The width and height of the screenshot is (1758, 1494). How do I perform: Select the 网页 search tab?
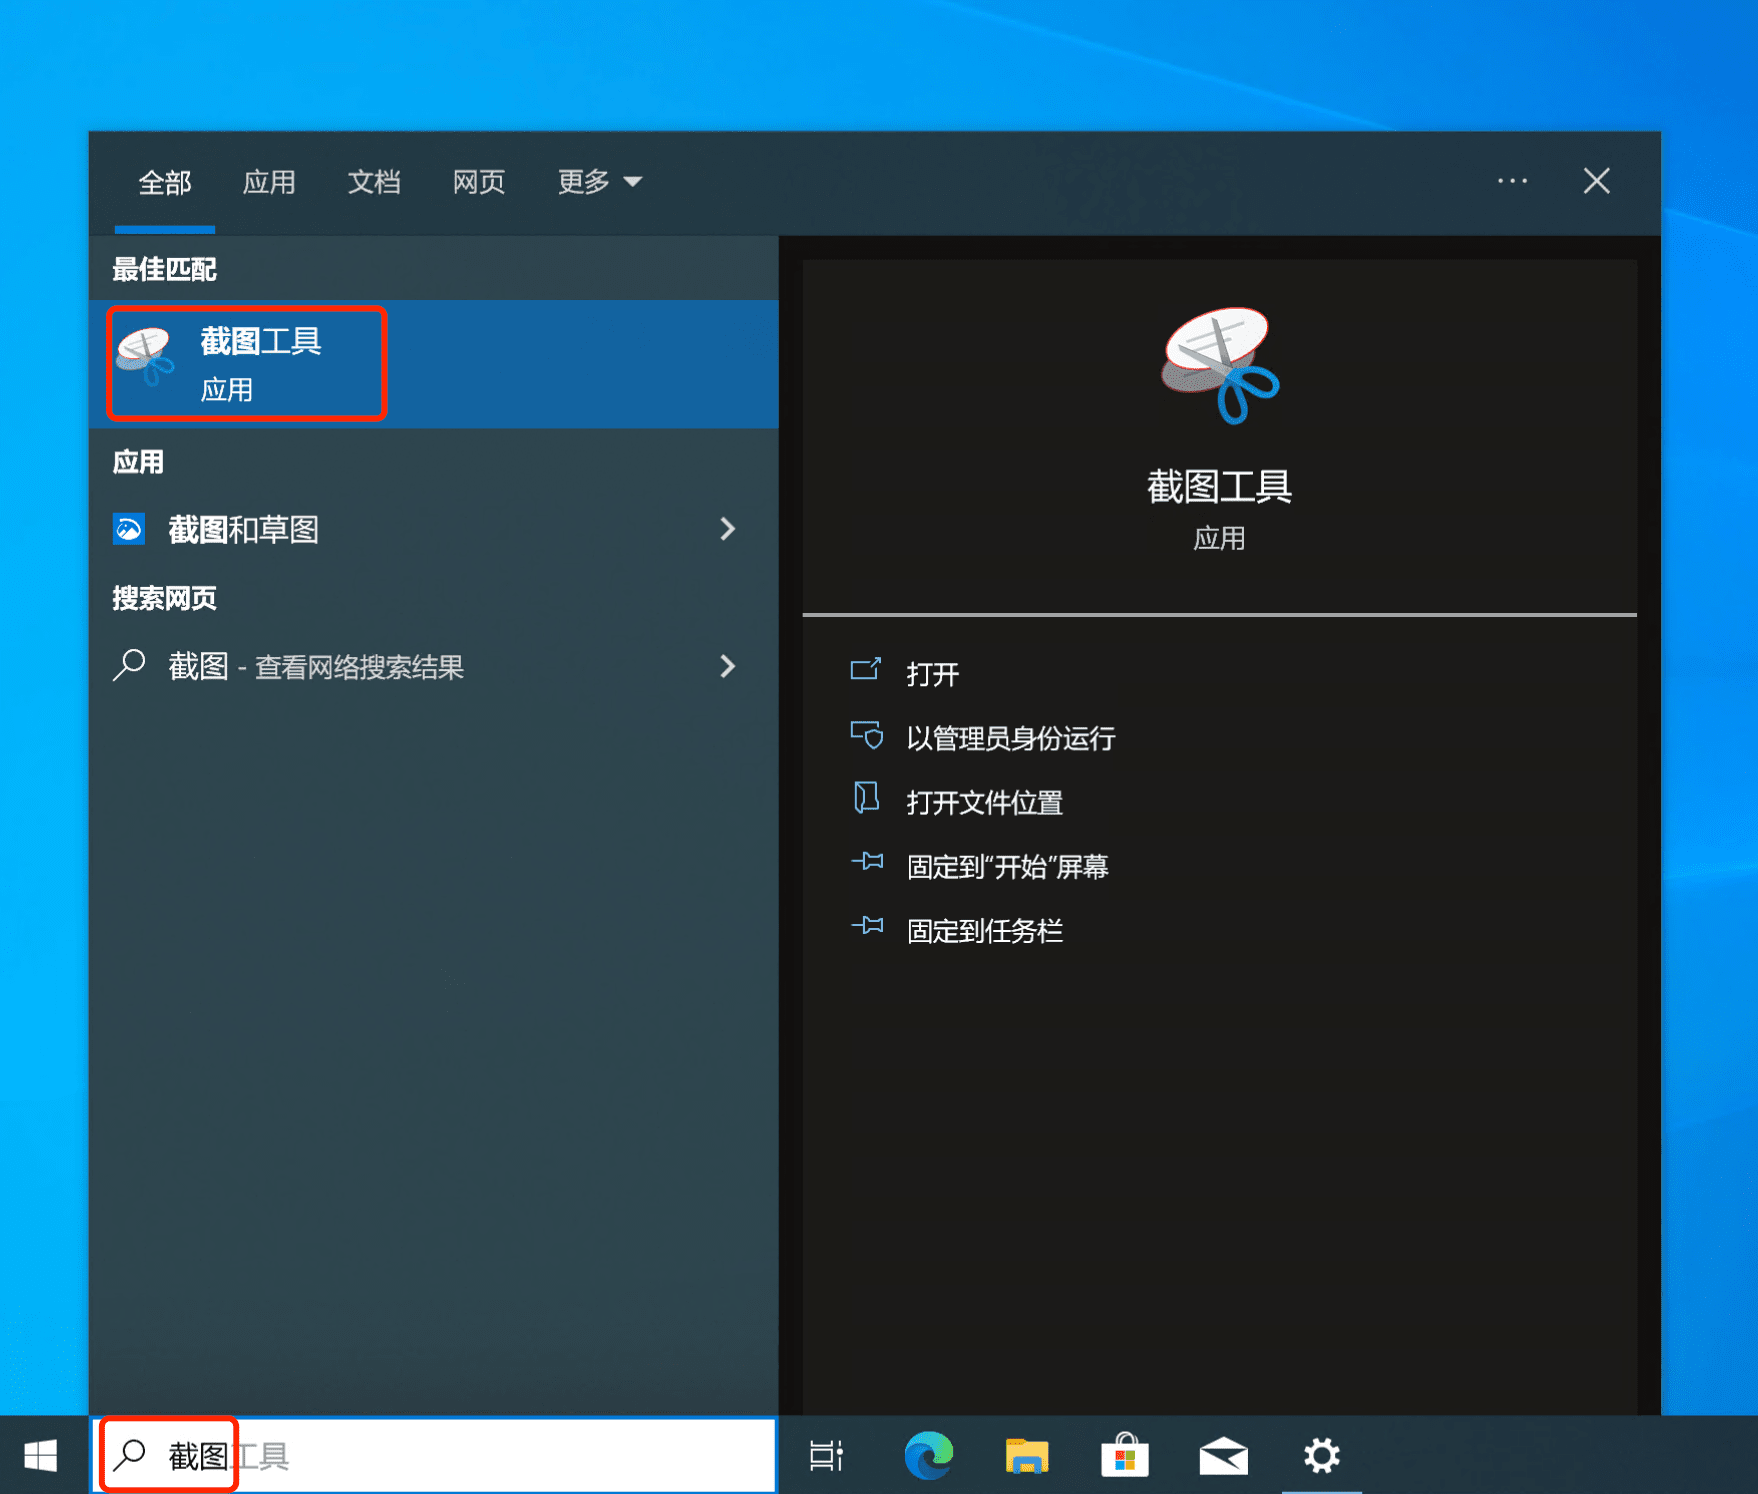tap(479, 182)
